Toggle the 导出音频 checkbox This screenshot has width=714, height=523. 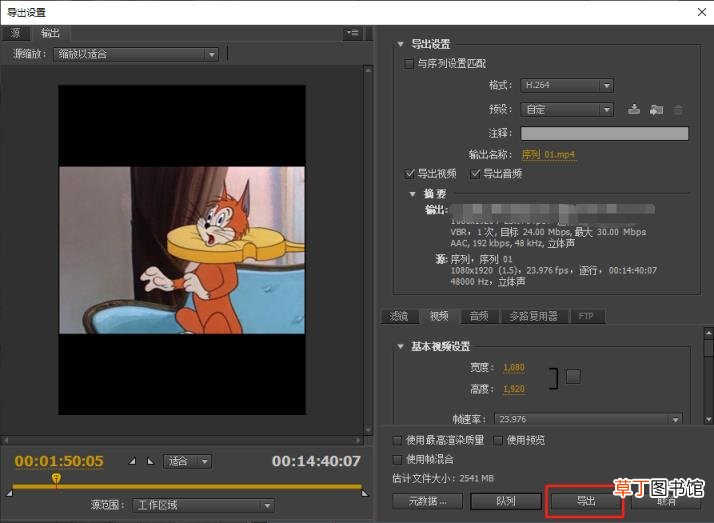475,173
